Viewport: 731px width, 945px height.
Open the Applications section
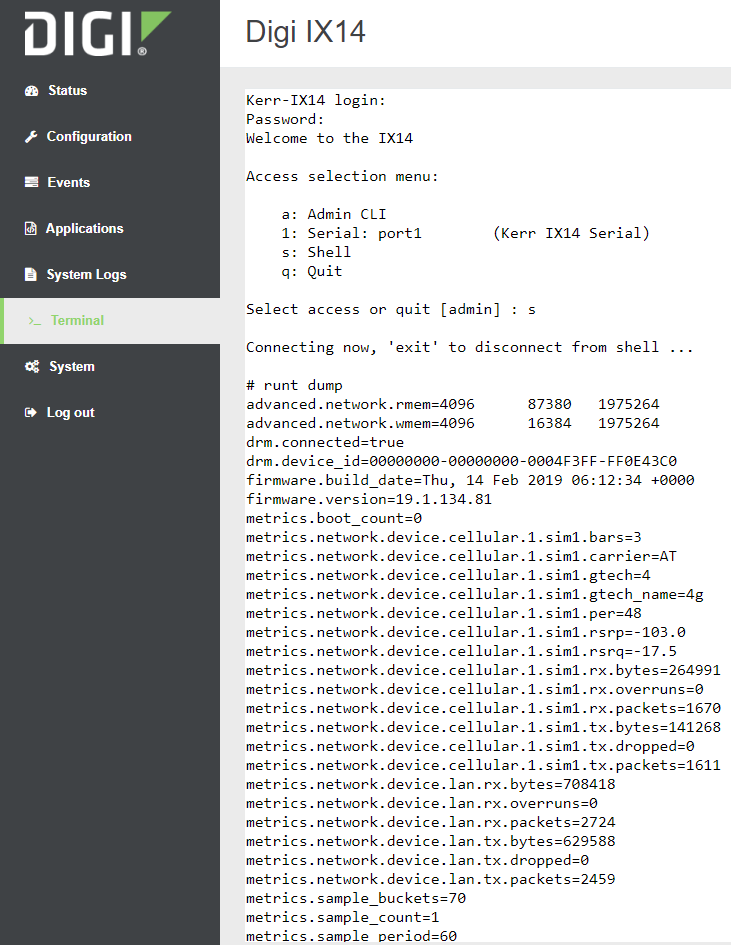click(84, 228)
